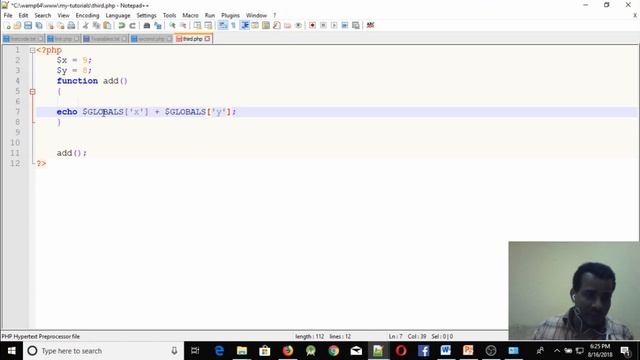Open Microsoft Word from the taskbar
The height and width of the screenshot is (360, 640).
[445, 351]
